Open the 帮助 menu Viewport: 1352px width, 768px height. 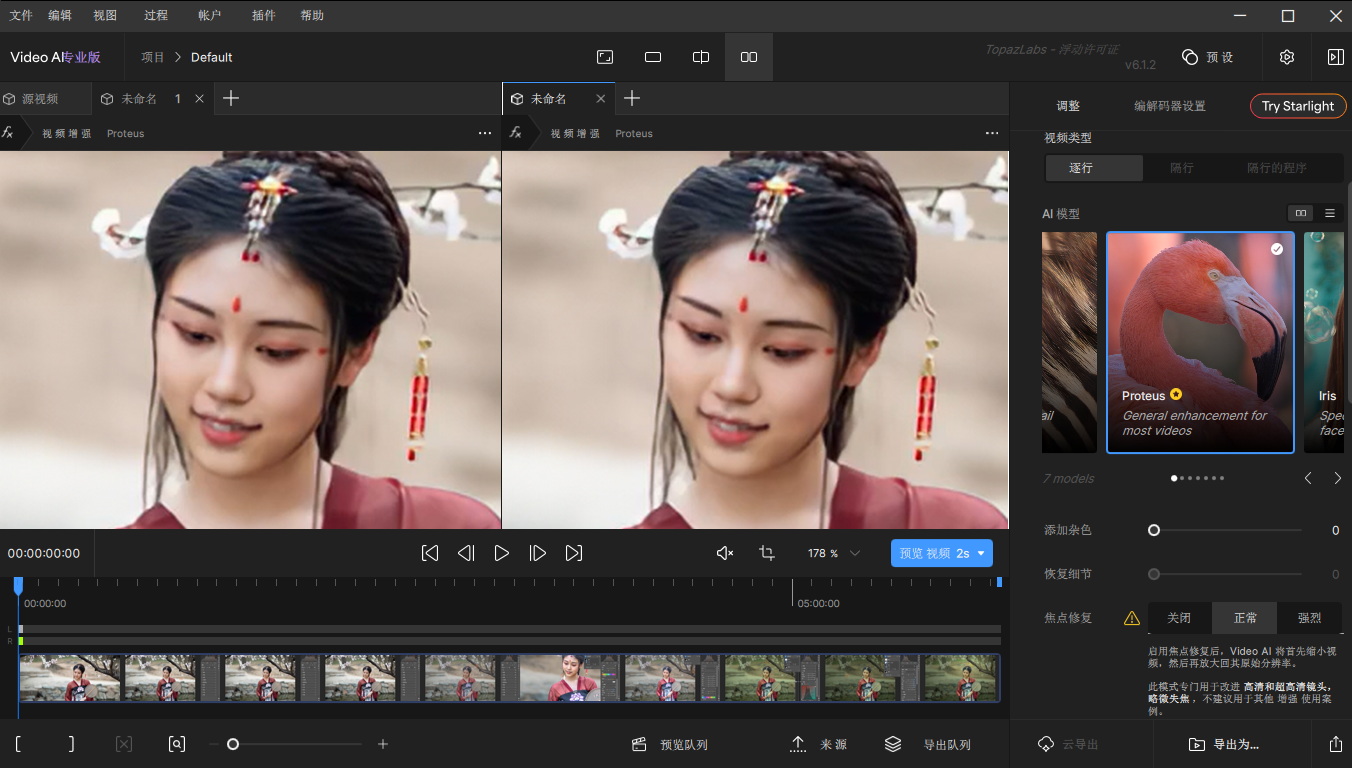pyautogui.click(x=312, y=16)
